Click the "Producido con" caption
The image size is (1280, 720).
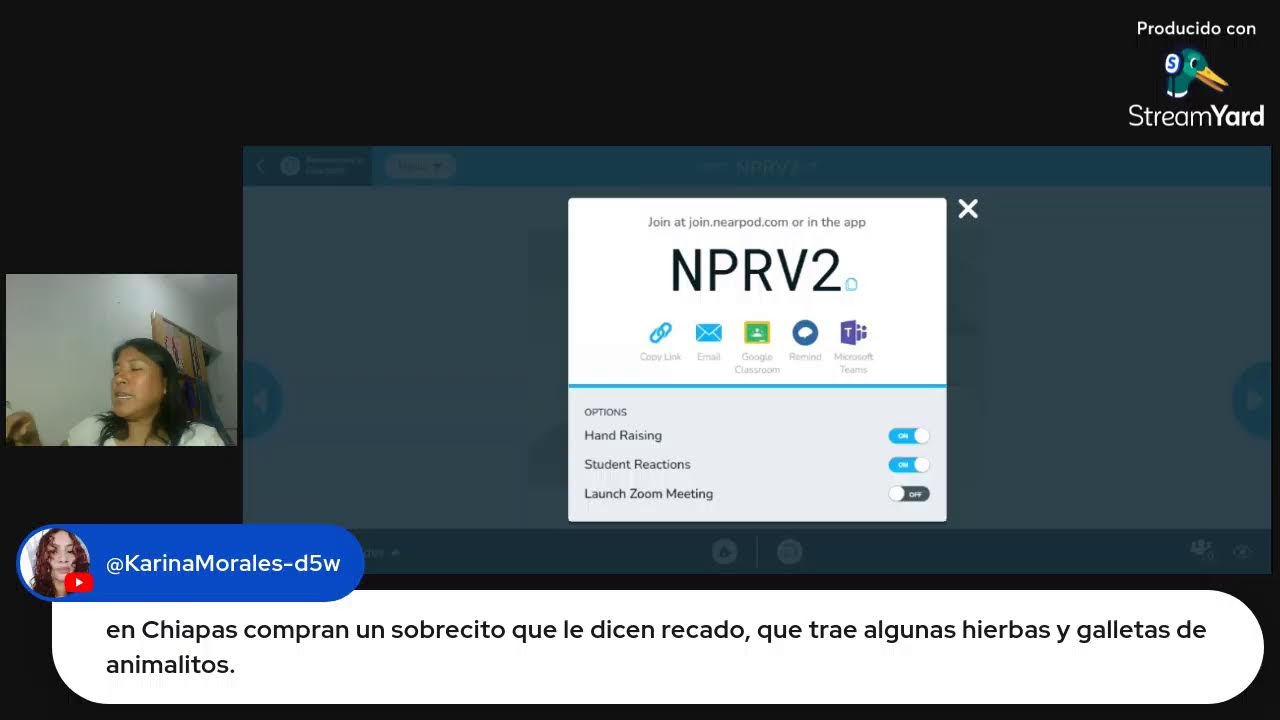pyautogui.click(x=1196, y=29)
